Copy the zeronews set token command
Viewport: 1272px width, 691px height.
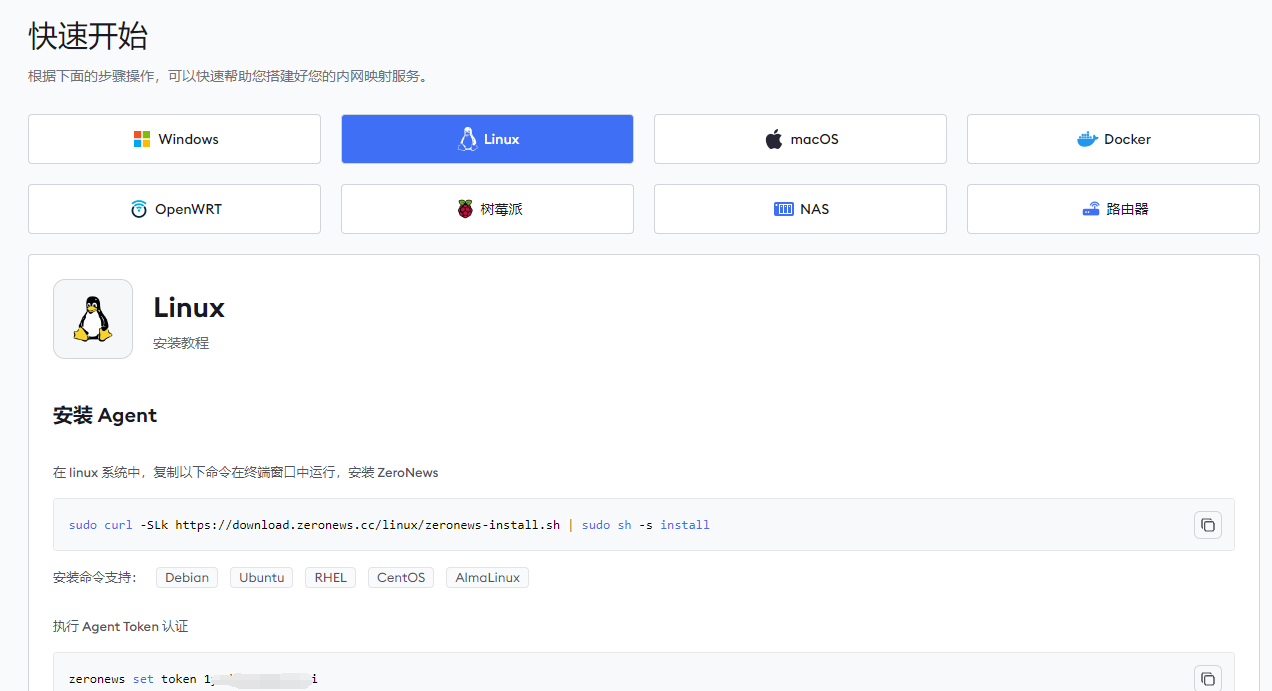pyautogui.click(x=1208, y=679)
